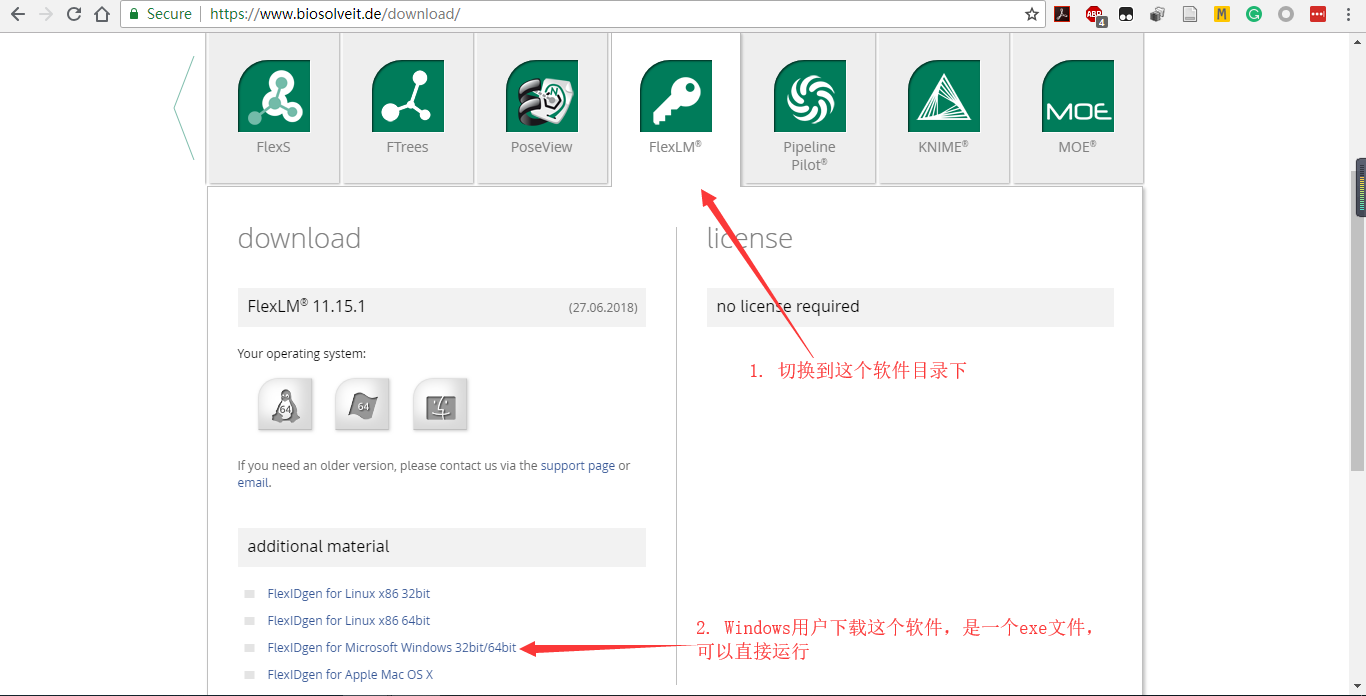Open the browser home page
The image size is (1366, 696).
pos(101,14)
